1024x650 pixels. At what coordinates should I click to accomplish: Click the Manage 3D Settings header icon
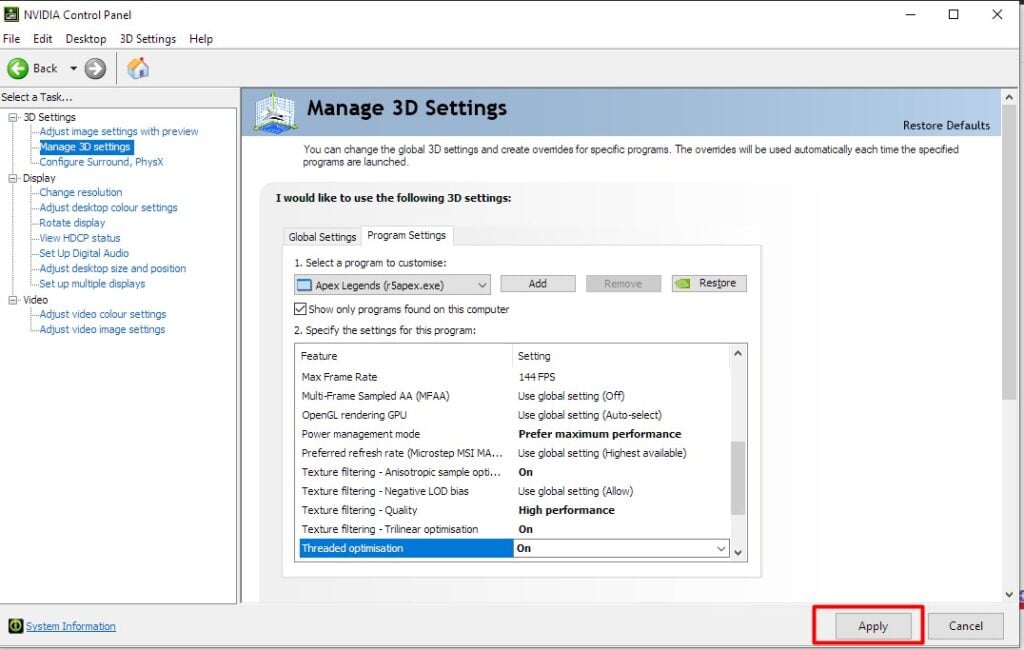tap(275, 112)
